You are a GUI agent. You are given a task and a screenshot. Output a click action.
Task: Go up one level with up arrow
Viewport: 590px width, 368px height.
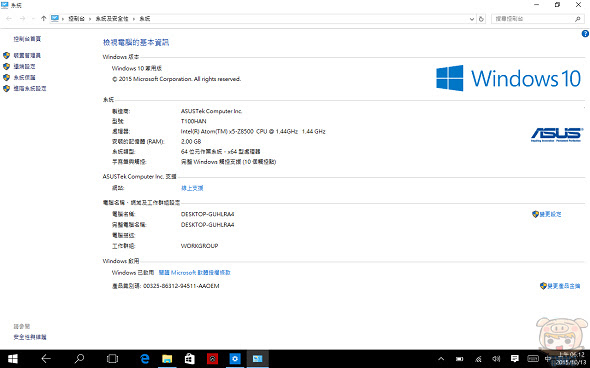[x=44, y=18]
